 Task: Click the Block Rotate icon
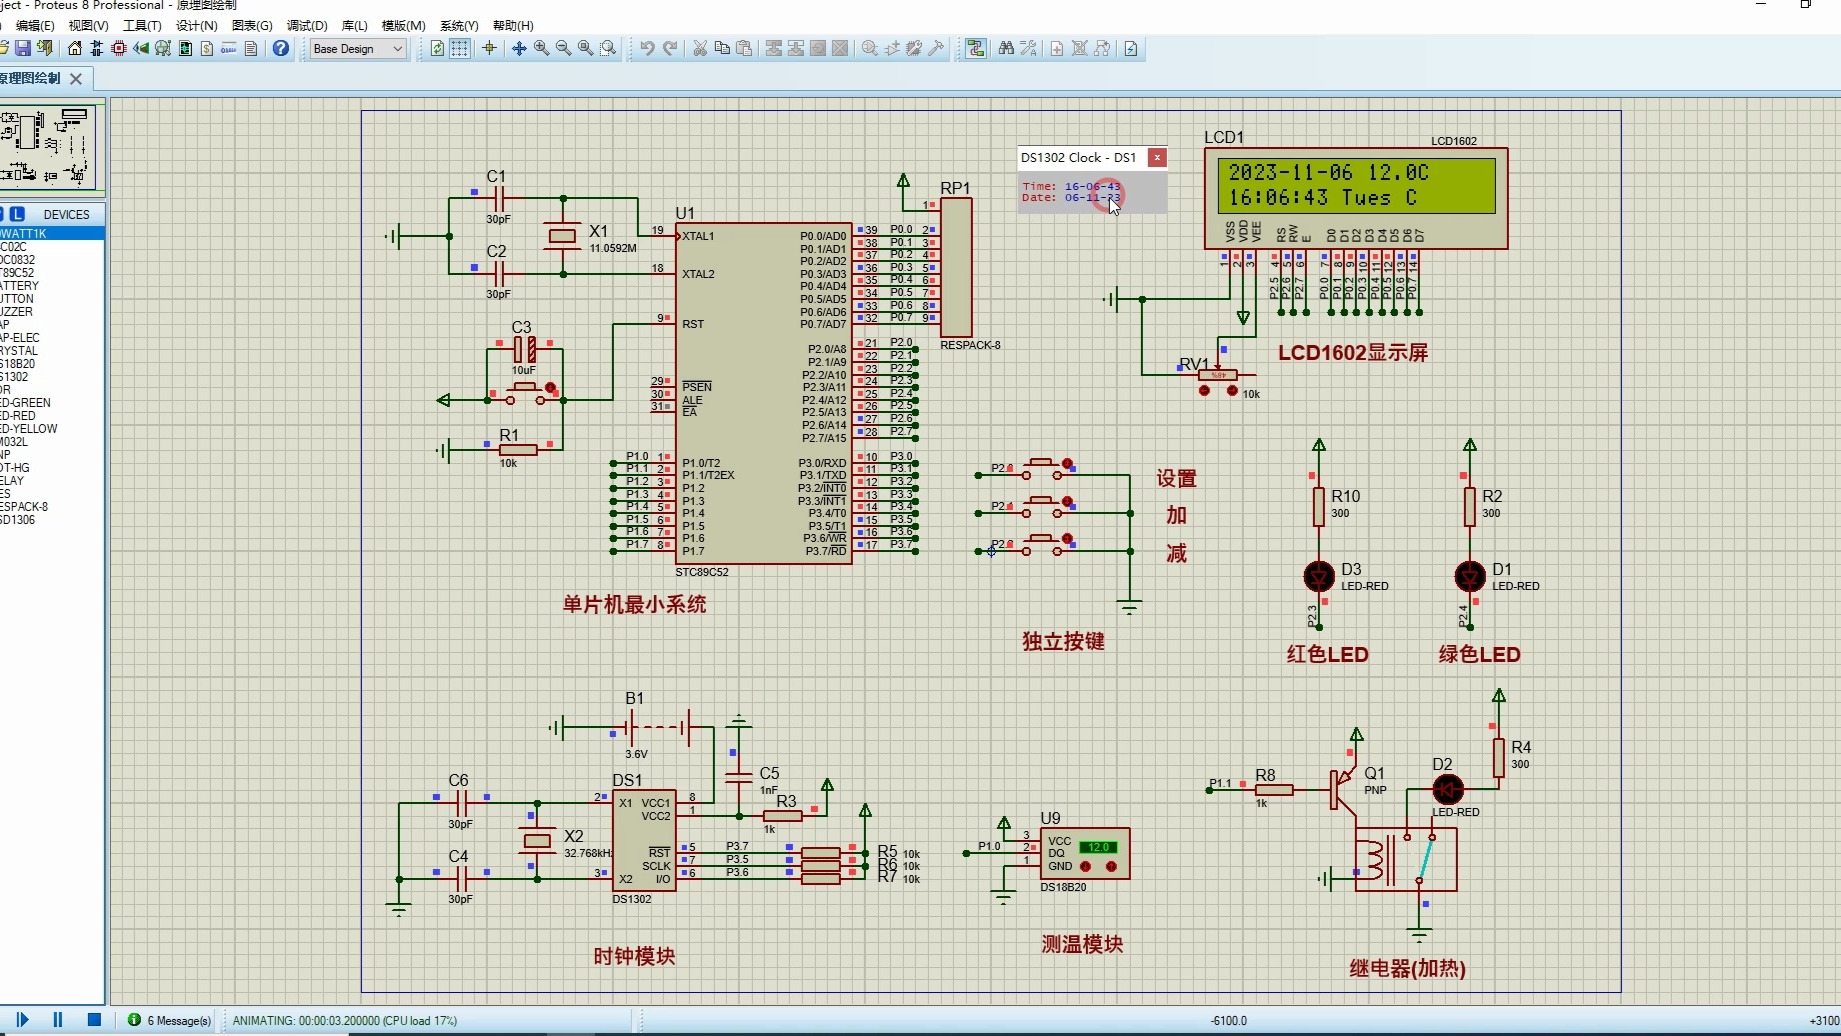tap(818, 48)
